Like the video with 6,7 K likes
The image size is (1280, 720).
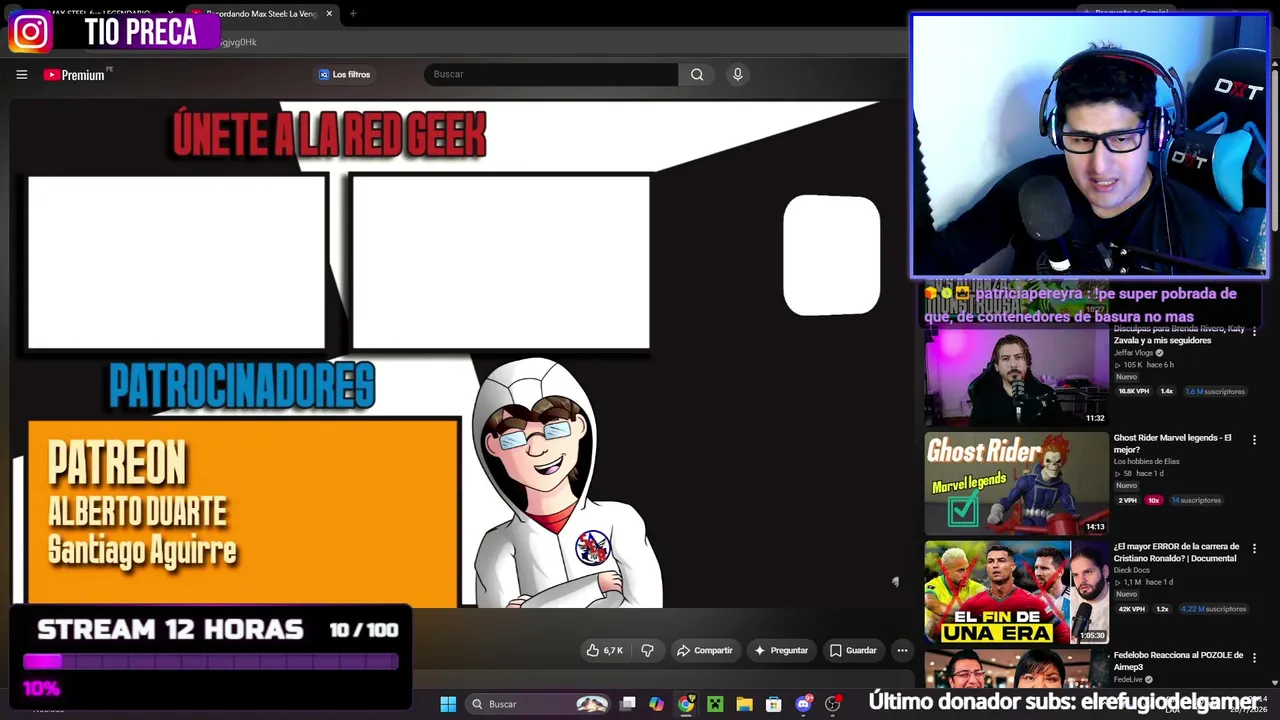pos(605,650)
